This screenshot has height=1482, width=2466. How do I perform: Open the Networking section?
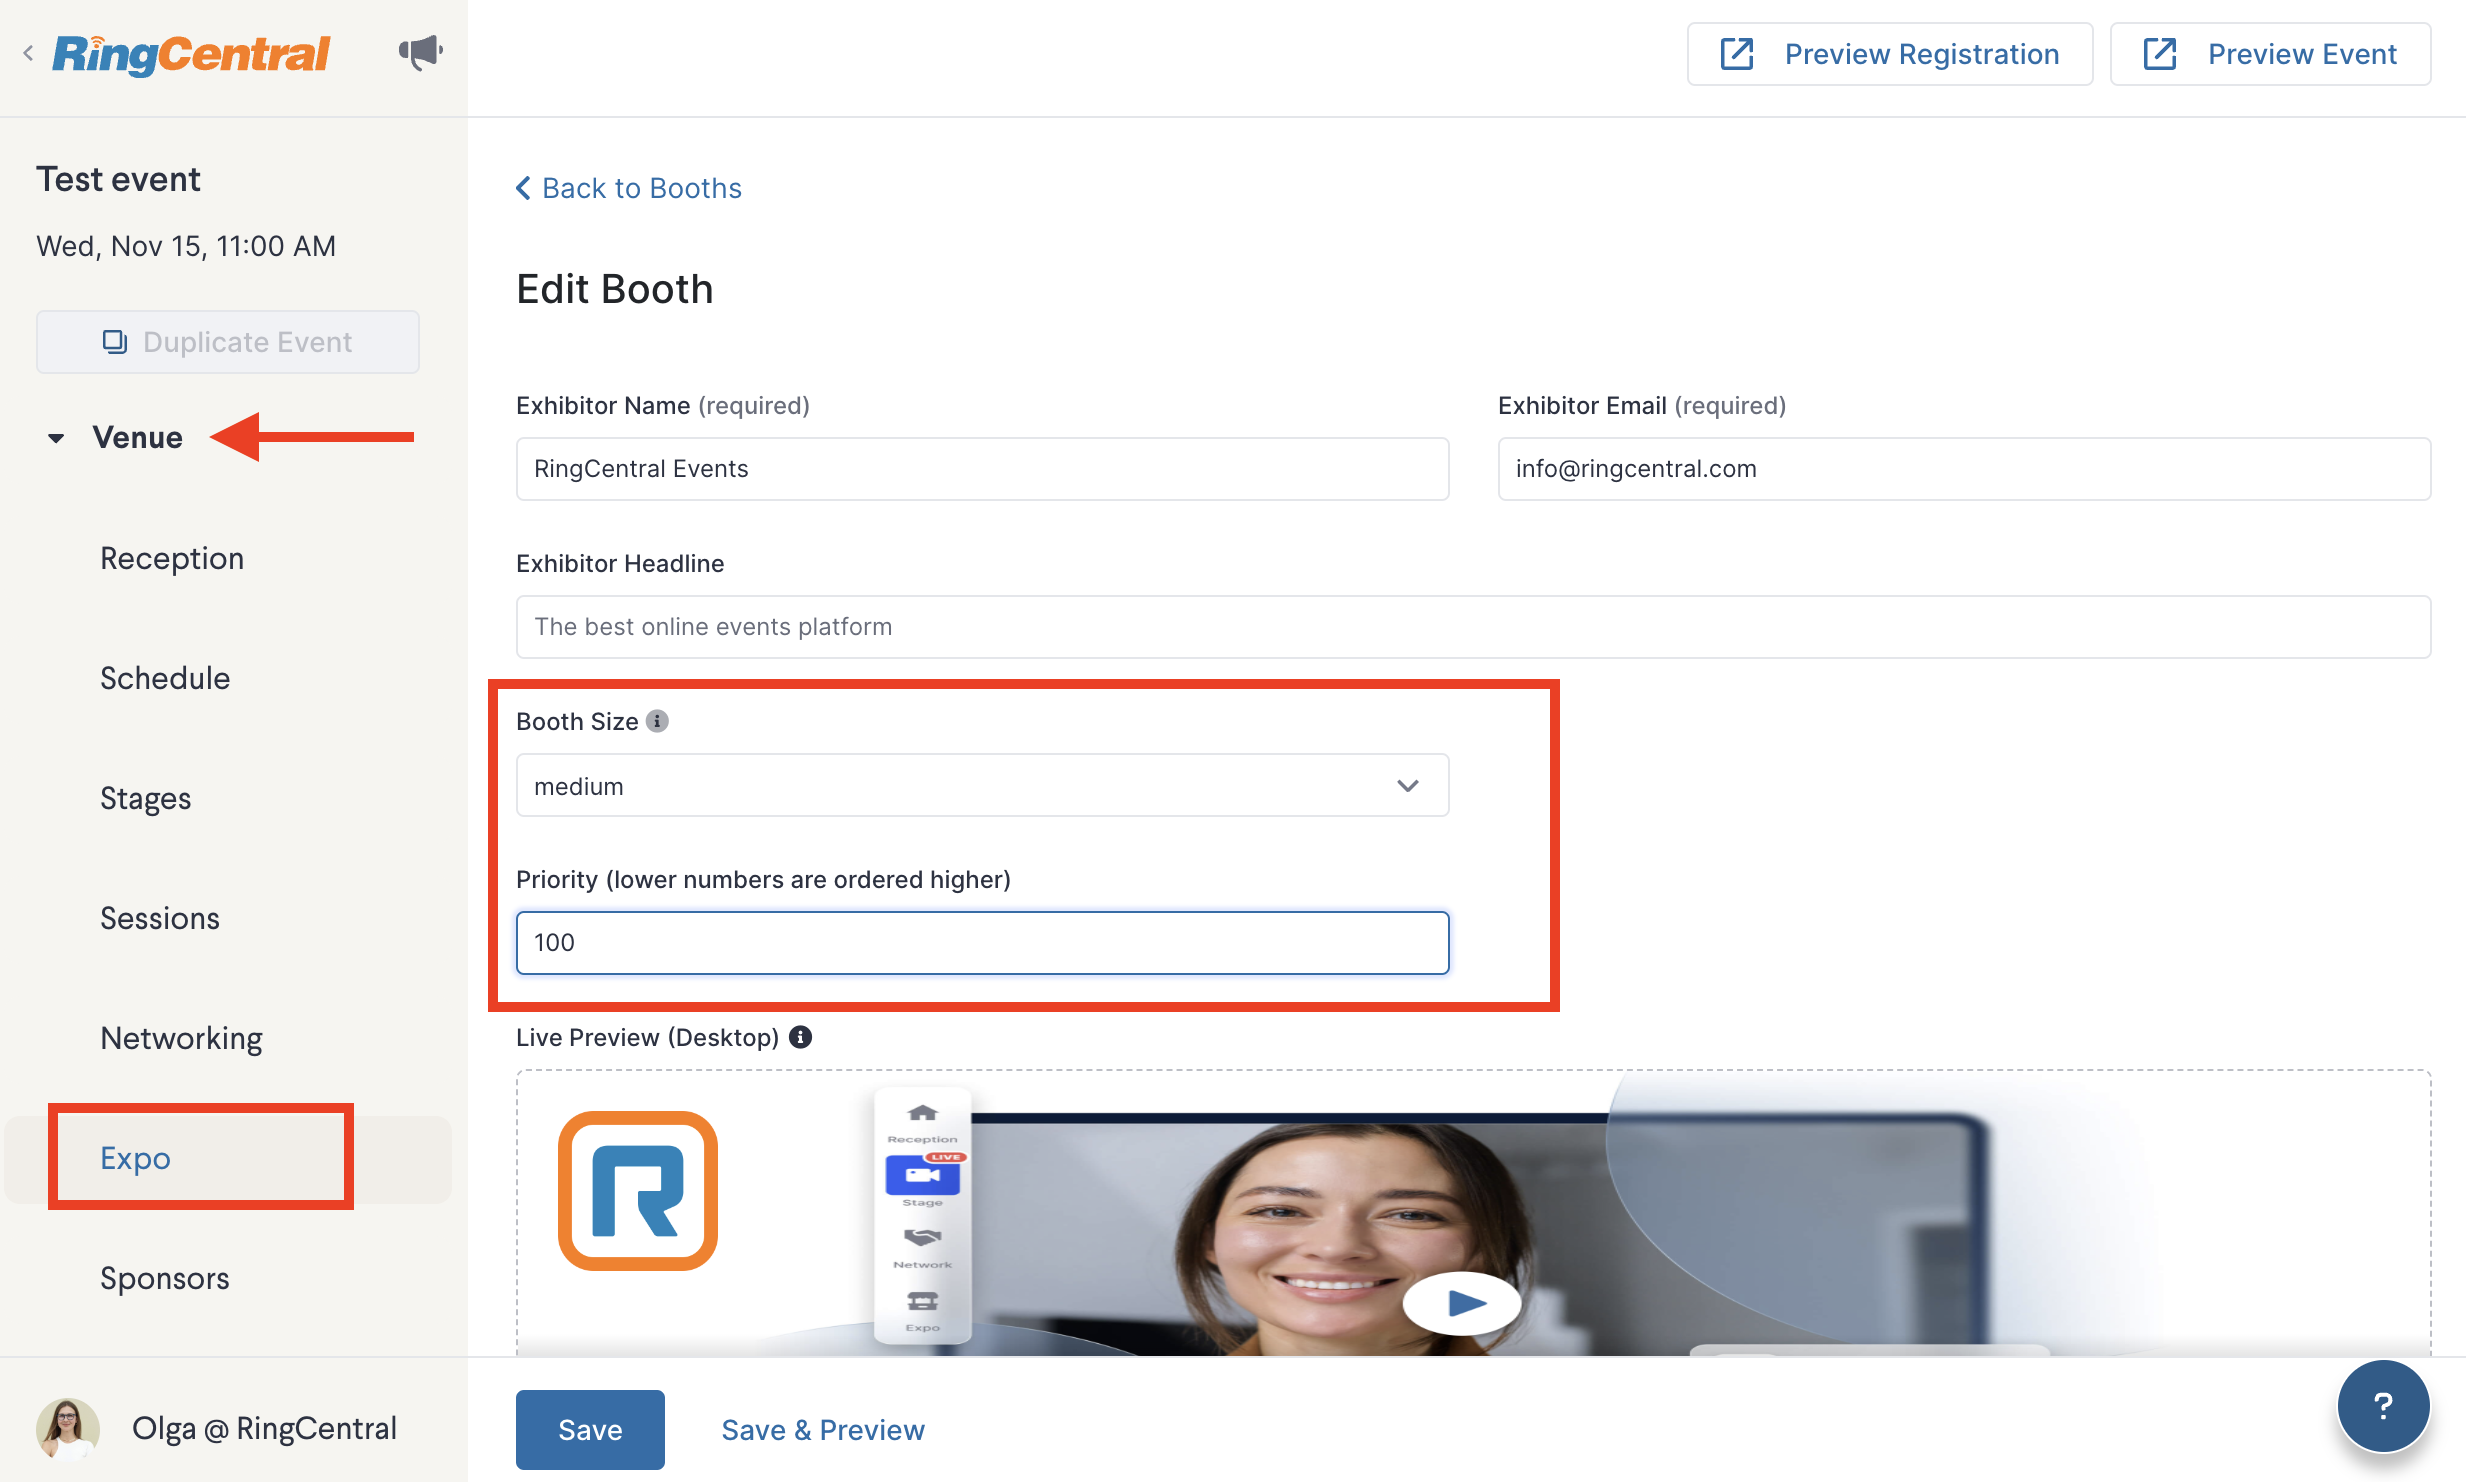pyautogui.click(x=181, y=1038)
